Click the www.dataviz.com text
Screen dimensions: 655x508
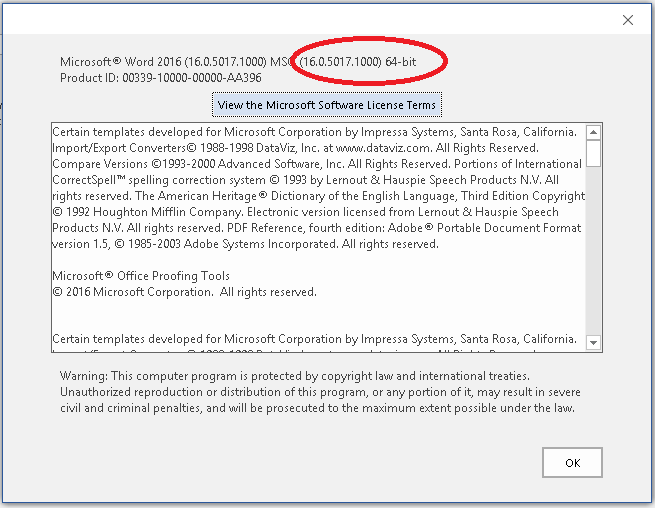[x=383, y=148]
